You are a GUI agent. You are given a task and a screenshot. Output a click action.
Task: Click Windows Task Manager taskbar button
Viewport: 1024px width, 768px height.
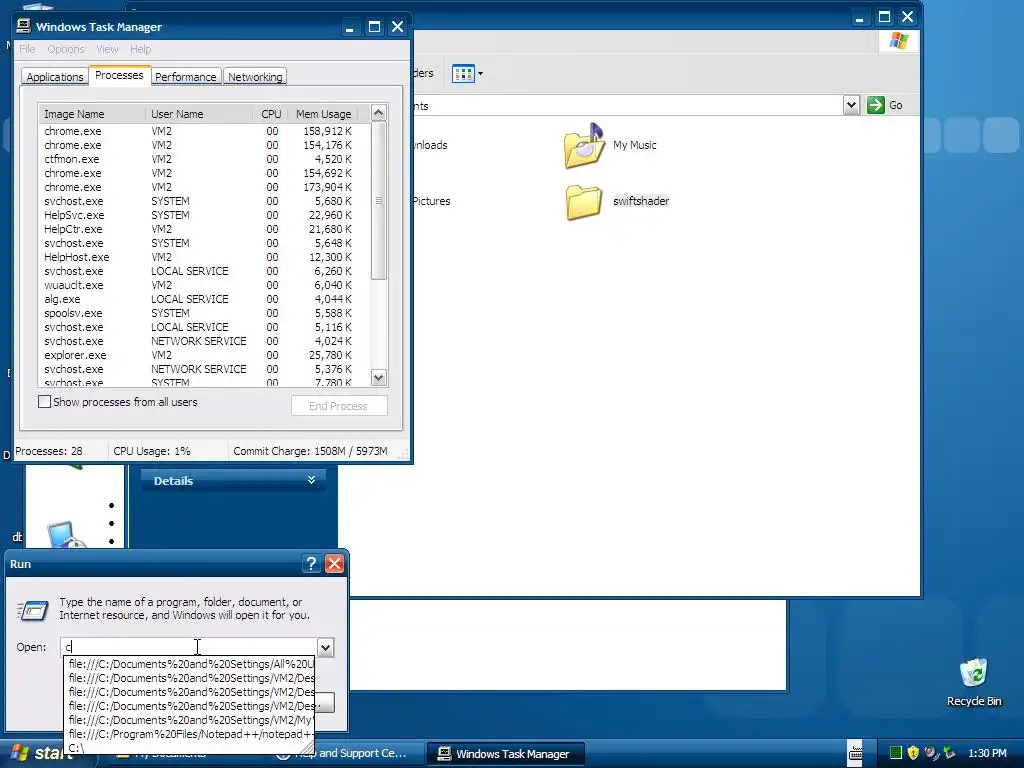[x=505, y=754]
